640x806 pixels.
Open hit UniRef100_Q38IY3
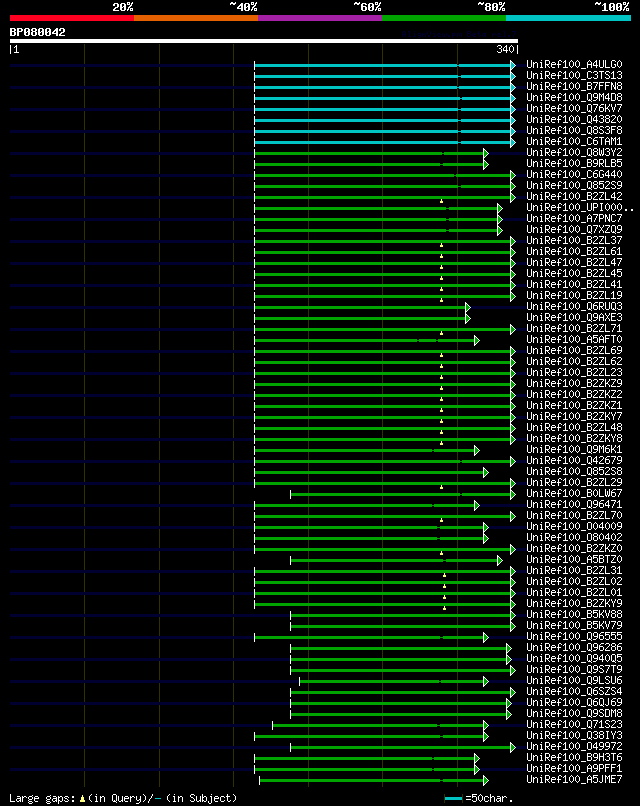coord(574,735)
